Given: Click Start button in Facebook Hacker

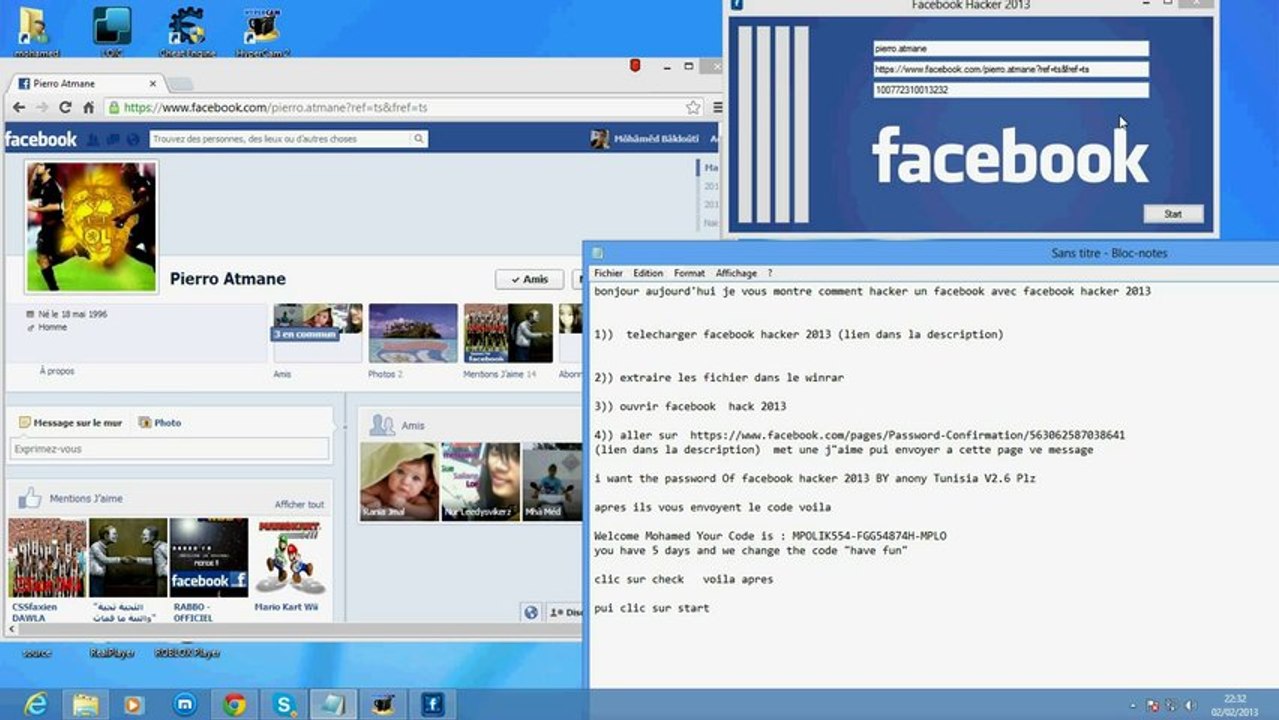Looking at the screenshot, I should 1173,214.
